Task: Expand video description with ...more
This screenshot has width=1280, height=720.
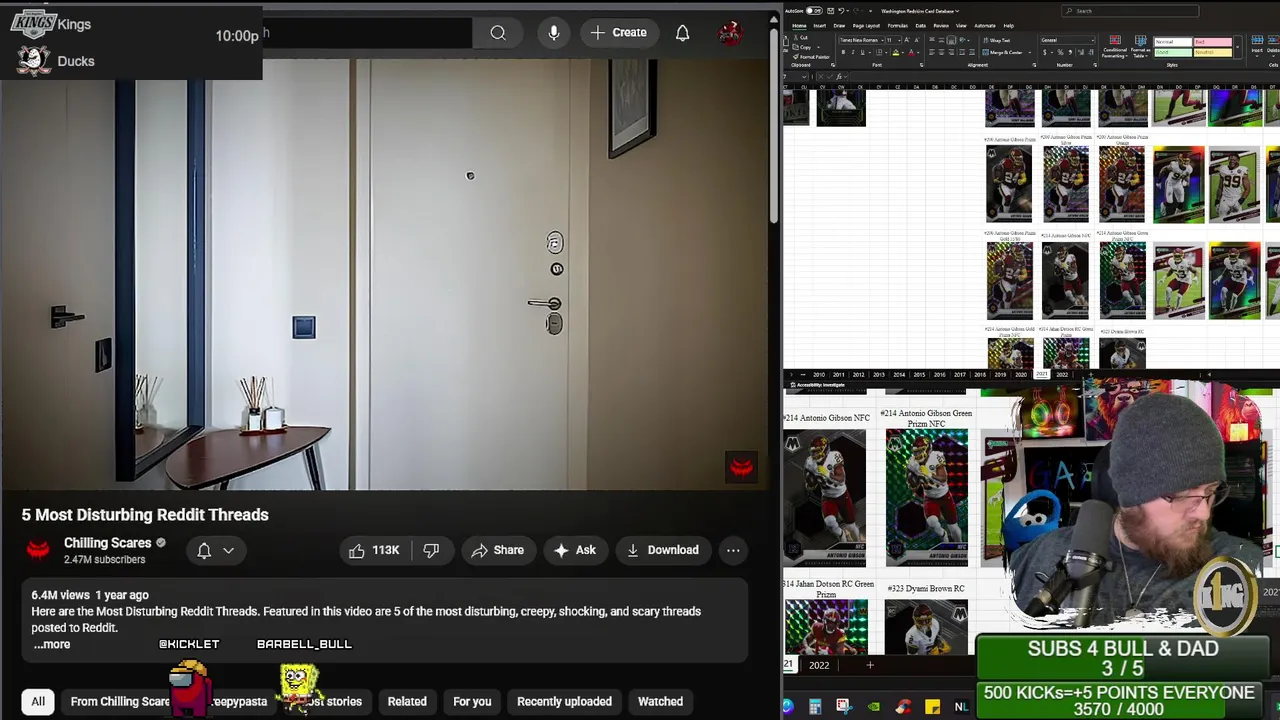Action: coord(52,644)
